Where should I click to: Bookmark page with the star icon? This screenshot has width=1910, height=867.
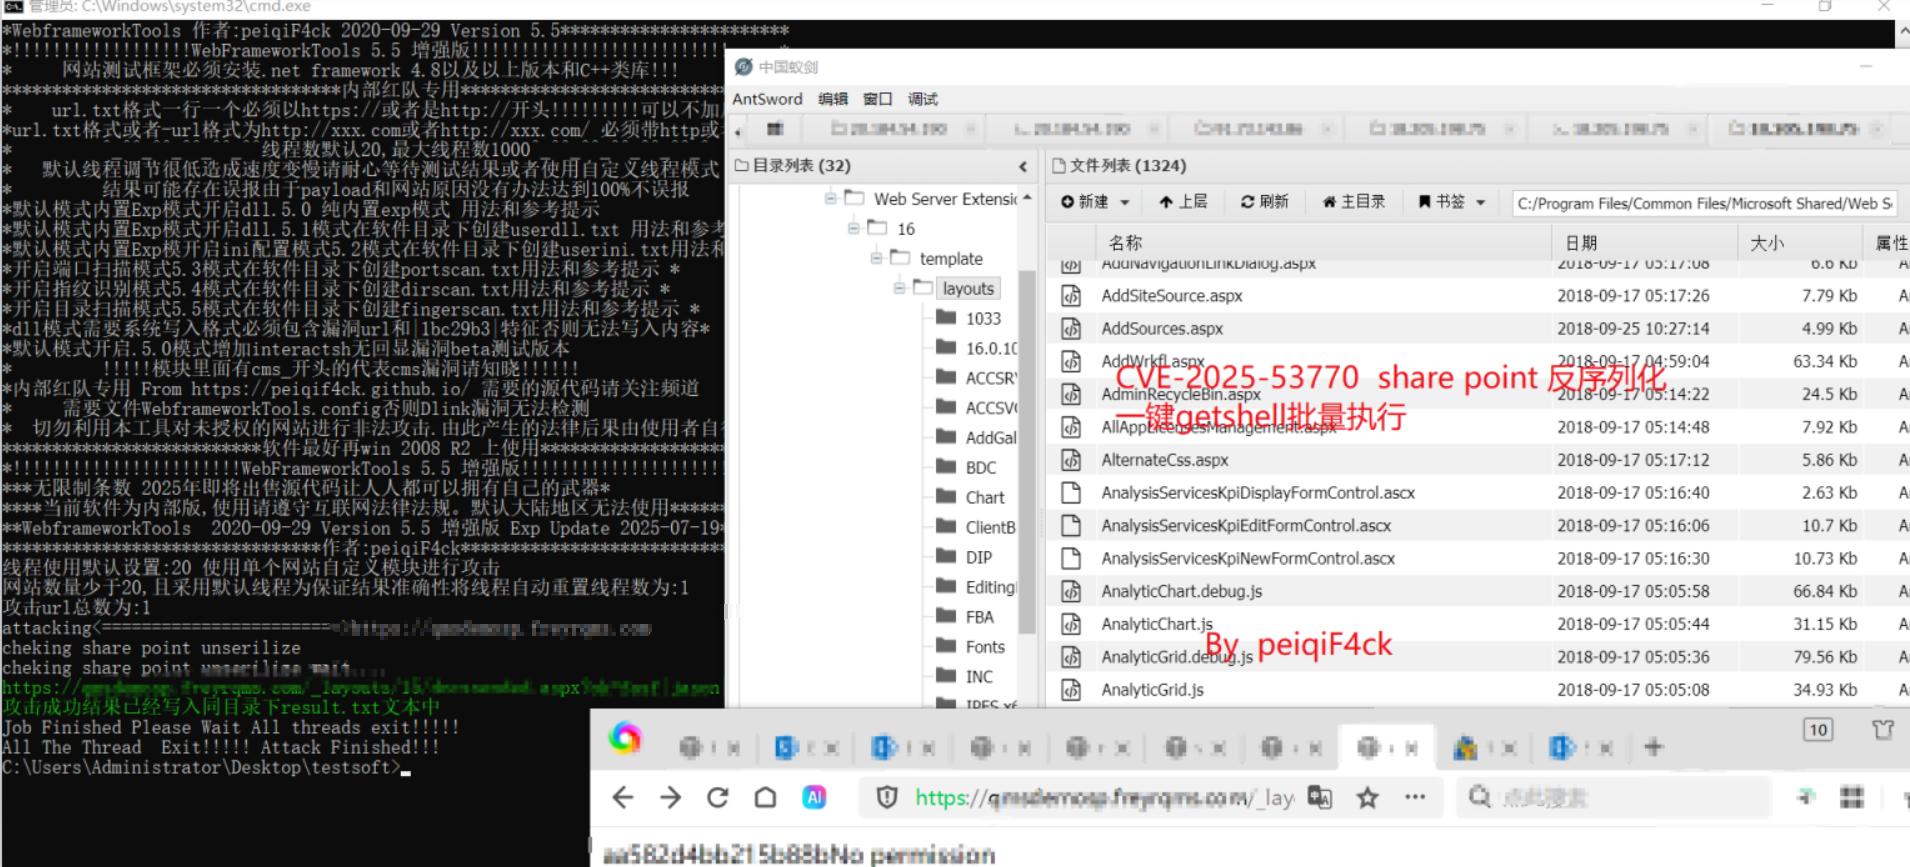pyautogui.click(x=1367, y=797)
